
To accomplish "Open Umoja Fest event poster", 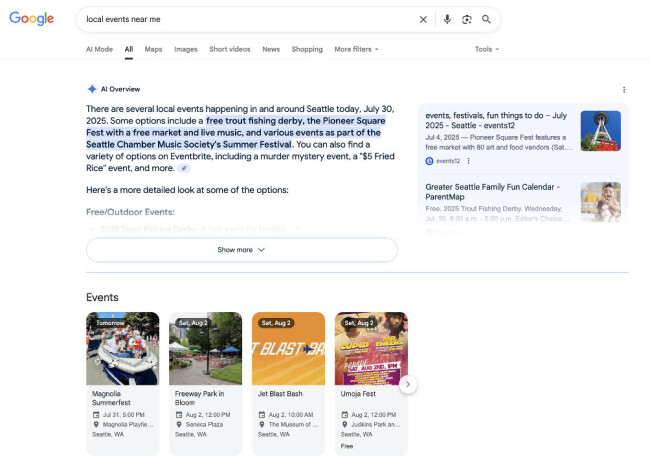I will (x=371, y=349).
